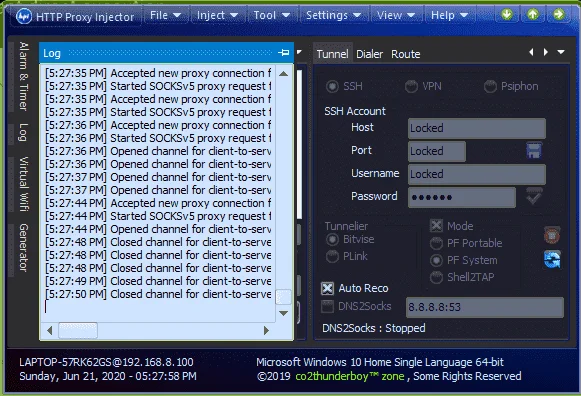The width and height of the screenshot is (581, 396).
Task: Click the Microsoft Windows 10 Home OS text
Action: (x=380, y=362)
